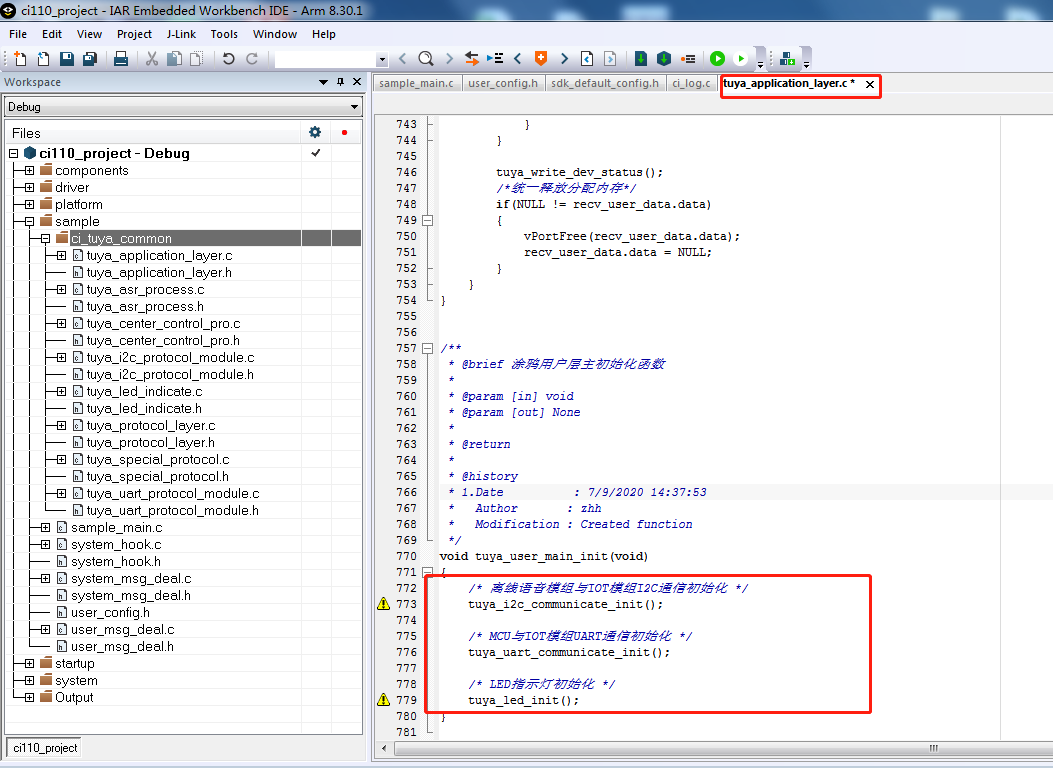Expand the startup folder
The width and height of the screenshot is (1053, 768).
(x=30, y=663)
